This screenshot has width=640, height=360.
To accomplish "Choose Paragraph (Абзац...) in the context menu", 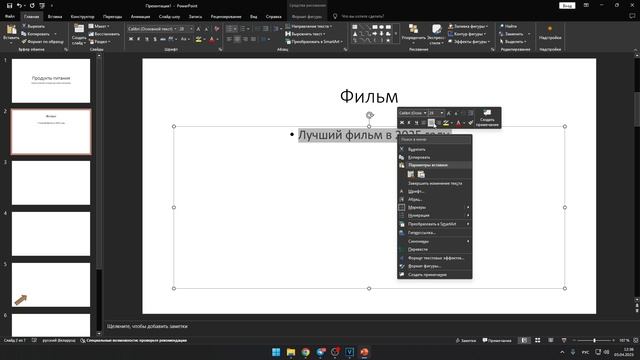I will [435, 200].
